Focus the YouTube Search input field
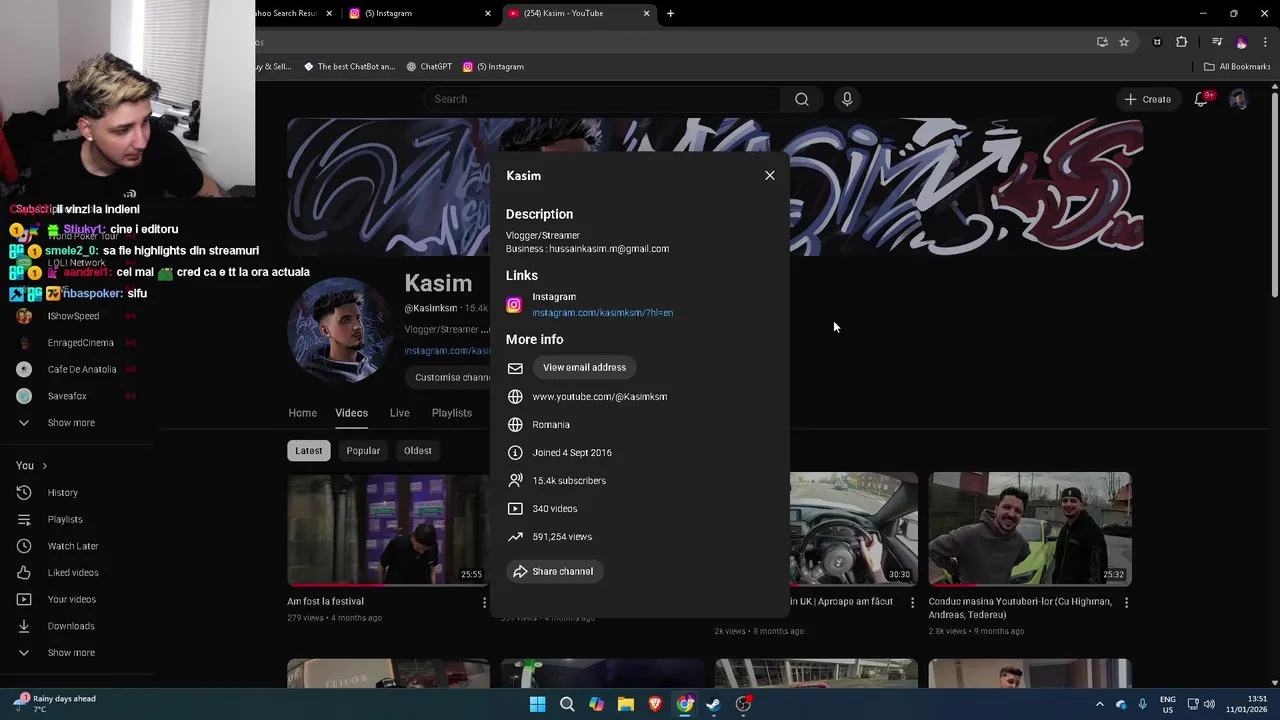Viewport: 1280px width, 720px height. click(x=602, y=99)
